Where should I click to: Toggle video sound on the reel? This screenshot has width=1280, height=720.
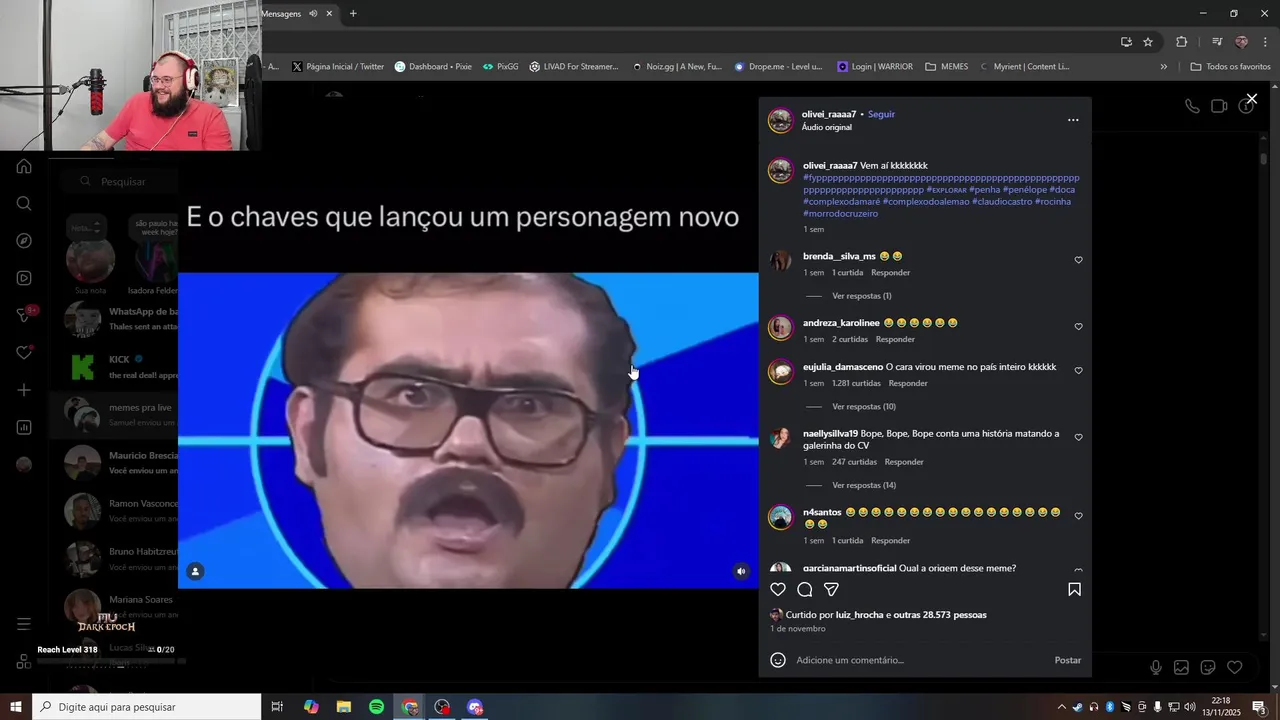pos(741,571)
